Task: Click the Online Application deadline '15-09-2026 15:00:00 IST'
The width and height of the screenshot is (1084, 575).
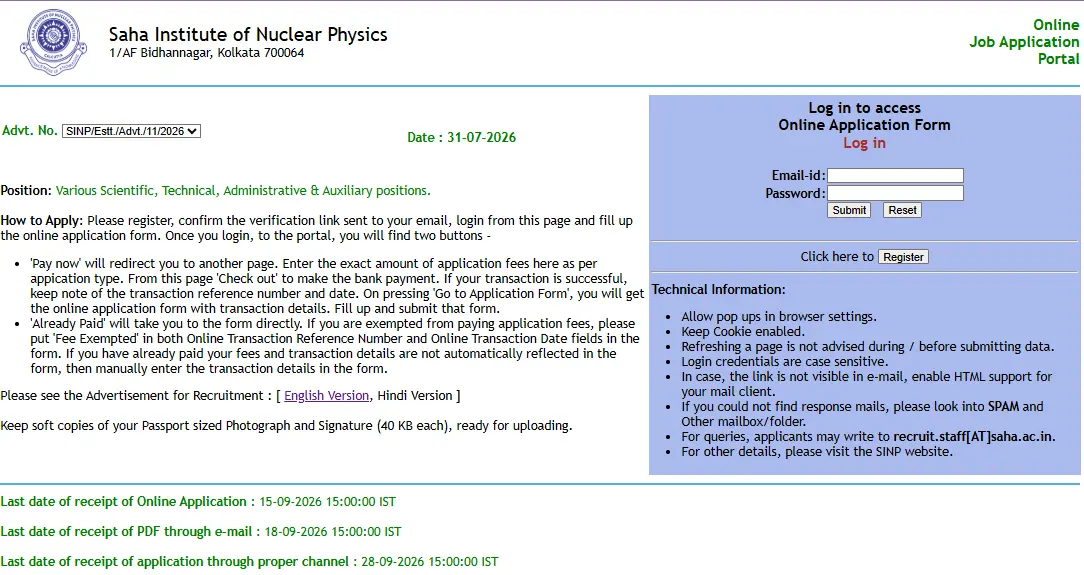Action: click(x=328, y=502)
